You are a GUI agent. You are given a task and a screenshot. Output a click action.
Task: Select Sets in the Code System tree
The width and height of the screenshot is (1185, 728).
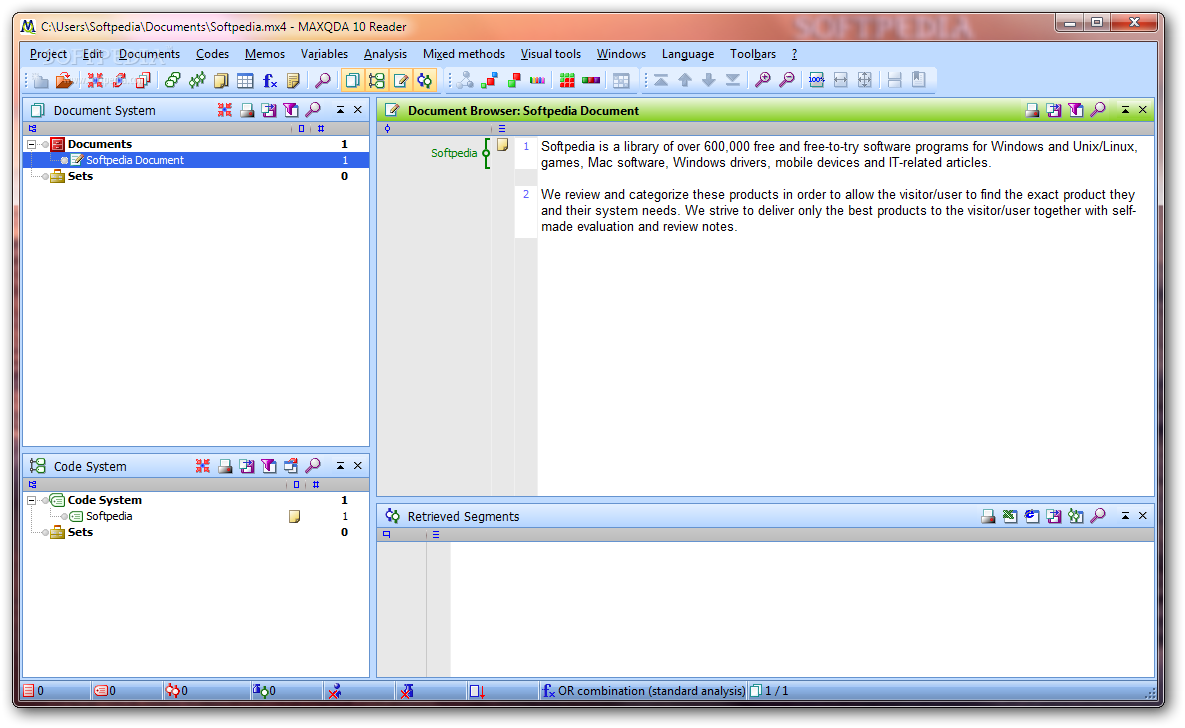pyautogui.click(x=80, y=532)
